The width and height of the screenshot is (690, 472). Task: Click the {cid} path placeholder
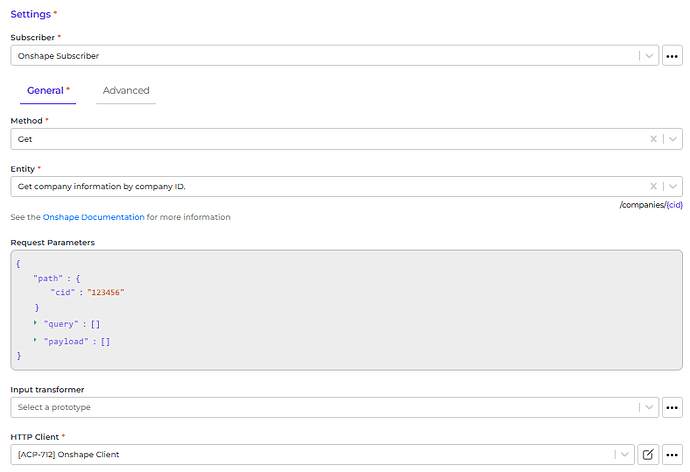pos(674,205)
